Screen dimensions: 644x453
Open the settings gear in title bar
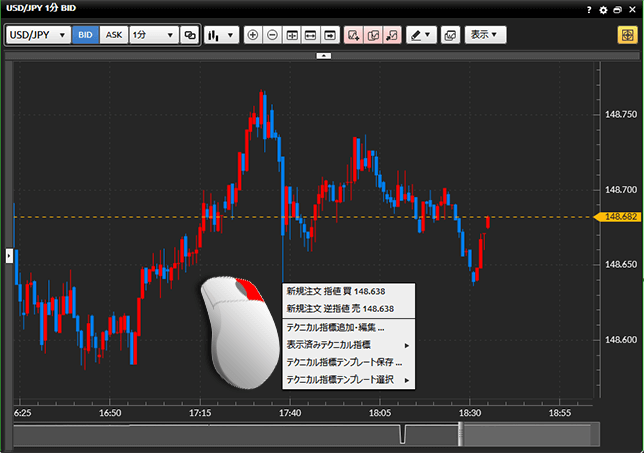coord(603,10)
